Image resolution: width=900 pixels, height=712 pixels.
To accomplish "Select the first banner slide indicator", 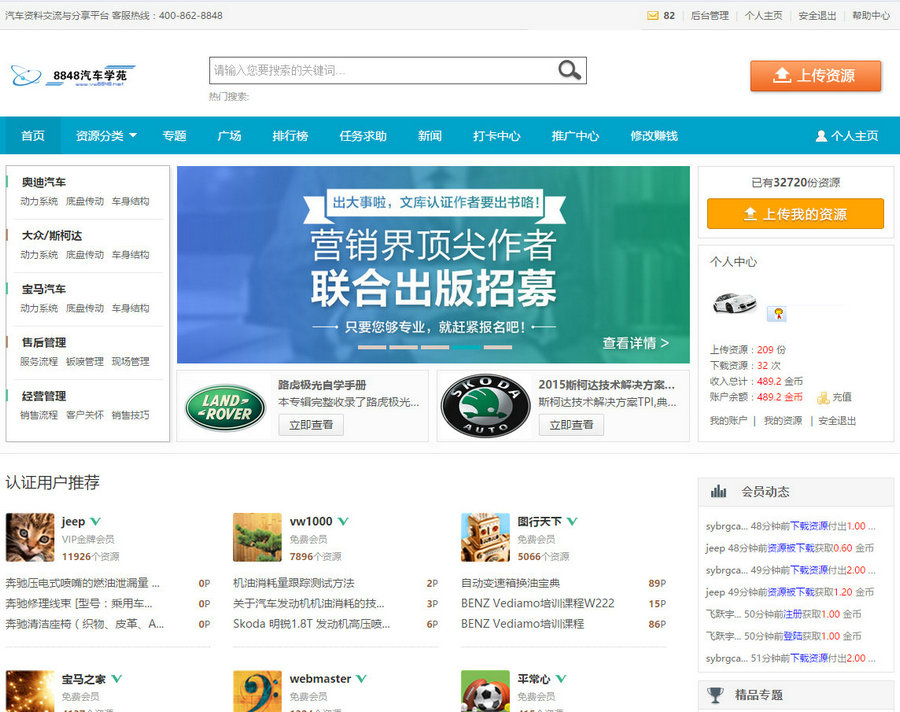I will pos(372,347).
